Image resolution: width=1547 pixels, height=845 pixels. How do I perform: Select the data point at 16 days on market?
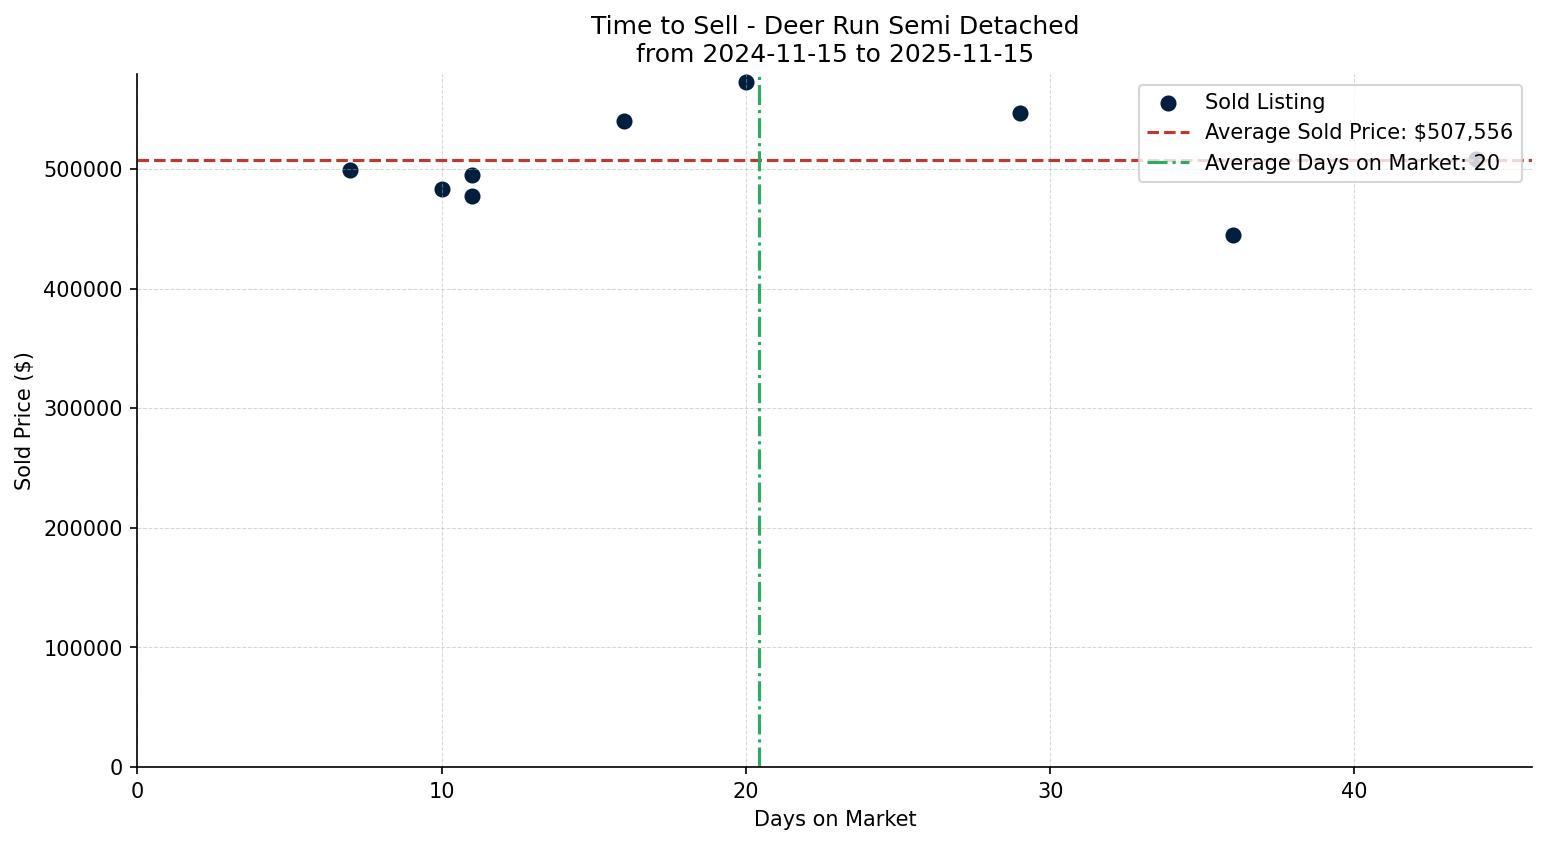pyautogui.click(x=624, y=121)
